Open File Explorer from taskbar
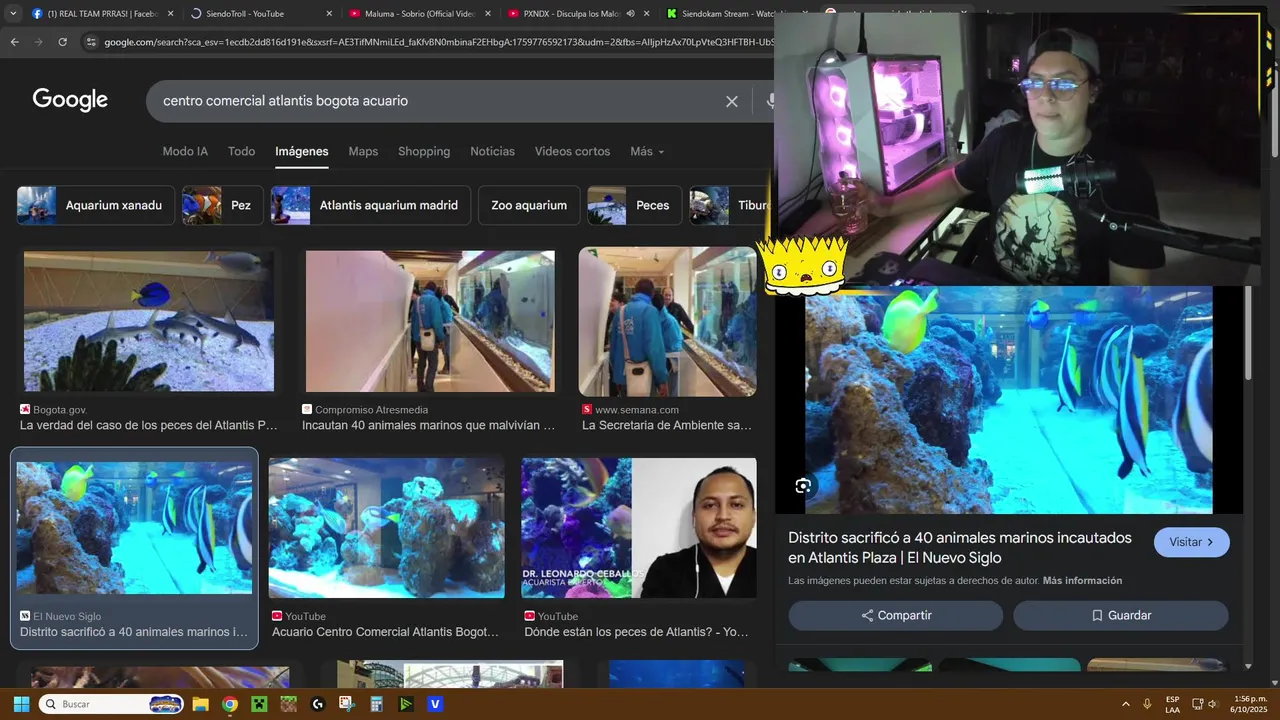 pyautogui.click(x=200, y=704)
